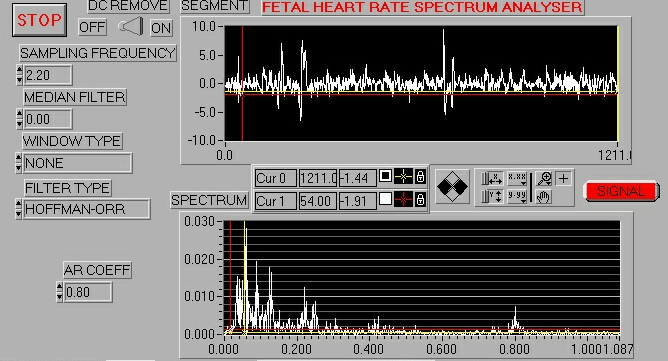
Task: Open the x.xx X-axis format menu
Action: (x=517, y=179)
